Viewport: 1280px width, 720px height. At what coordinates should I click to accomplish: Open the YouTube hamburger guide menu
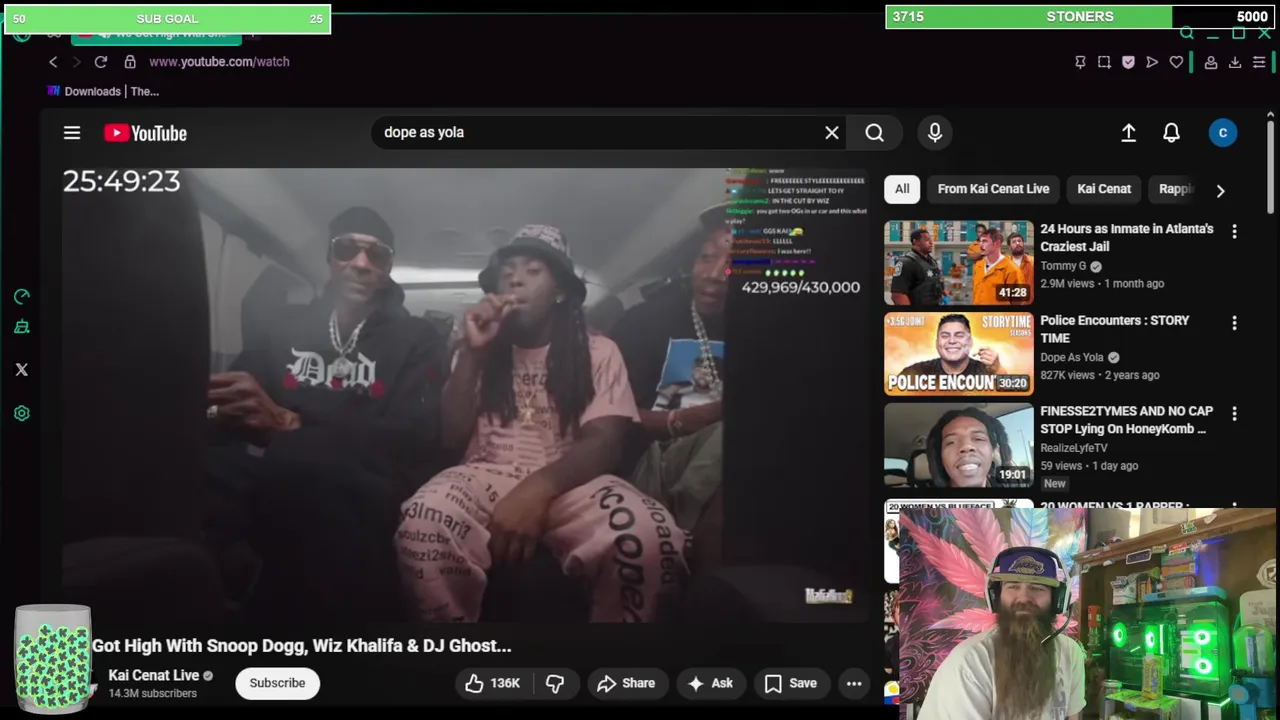72,132
